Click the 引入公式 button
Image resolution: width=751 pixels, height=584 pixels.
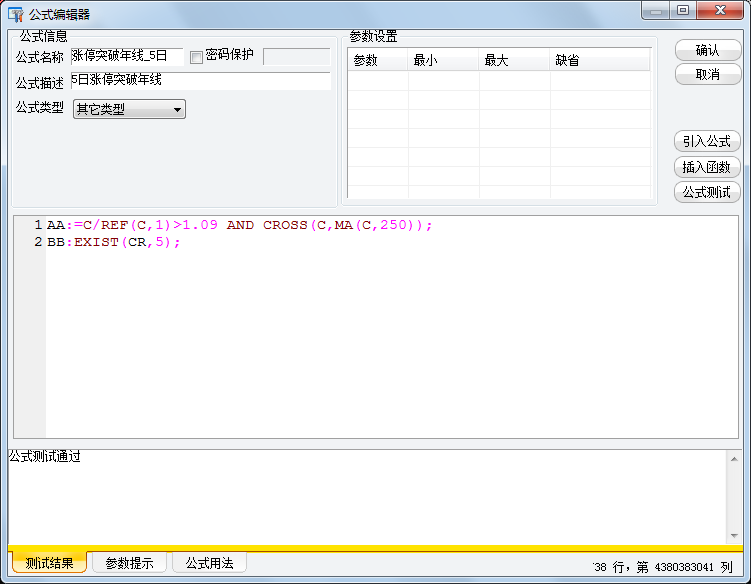[x=707, y=141]
